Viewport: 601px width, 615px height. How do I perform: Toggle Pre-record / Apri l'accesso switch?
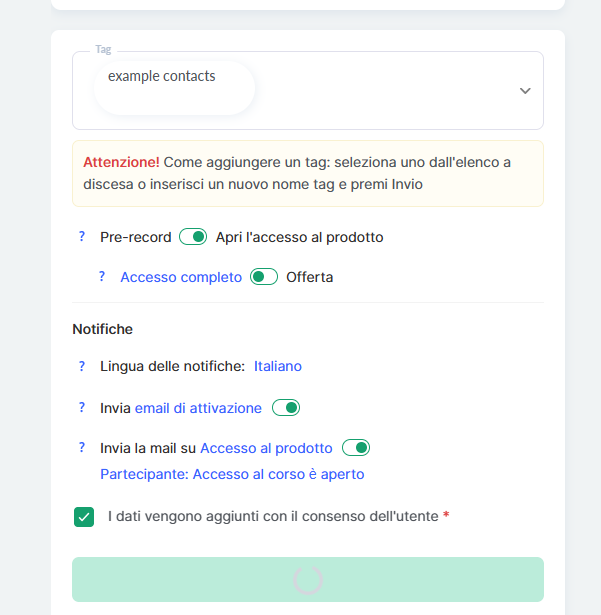click(193, 237)
